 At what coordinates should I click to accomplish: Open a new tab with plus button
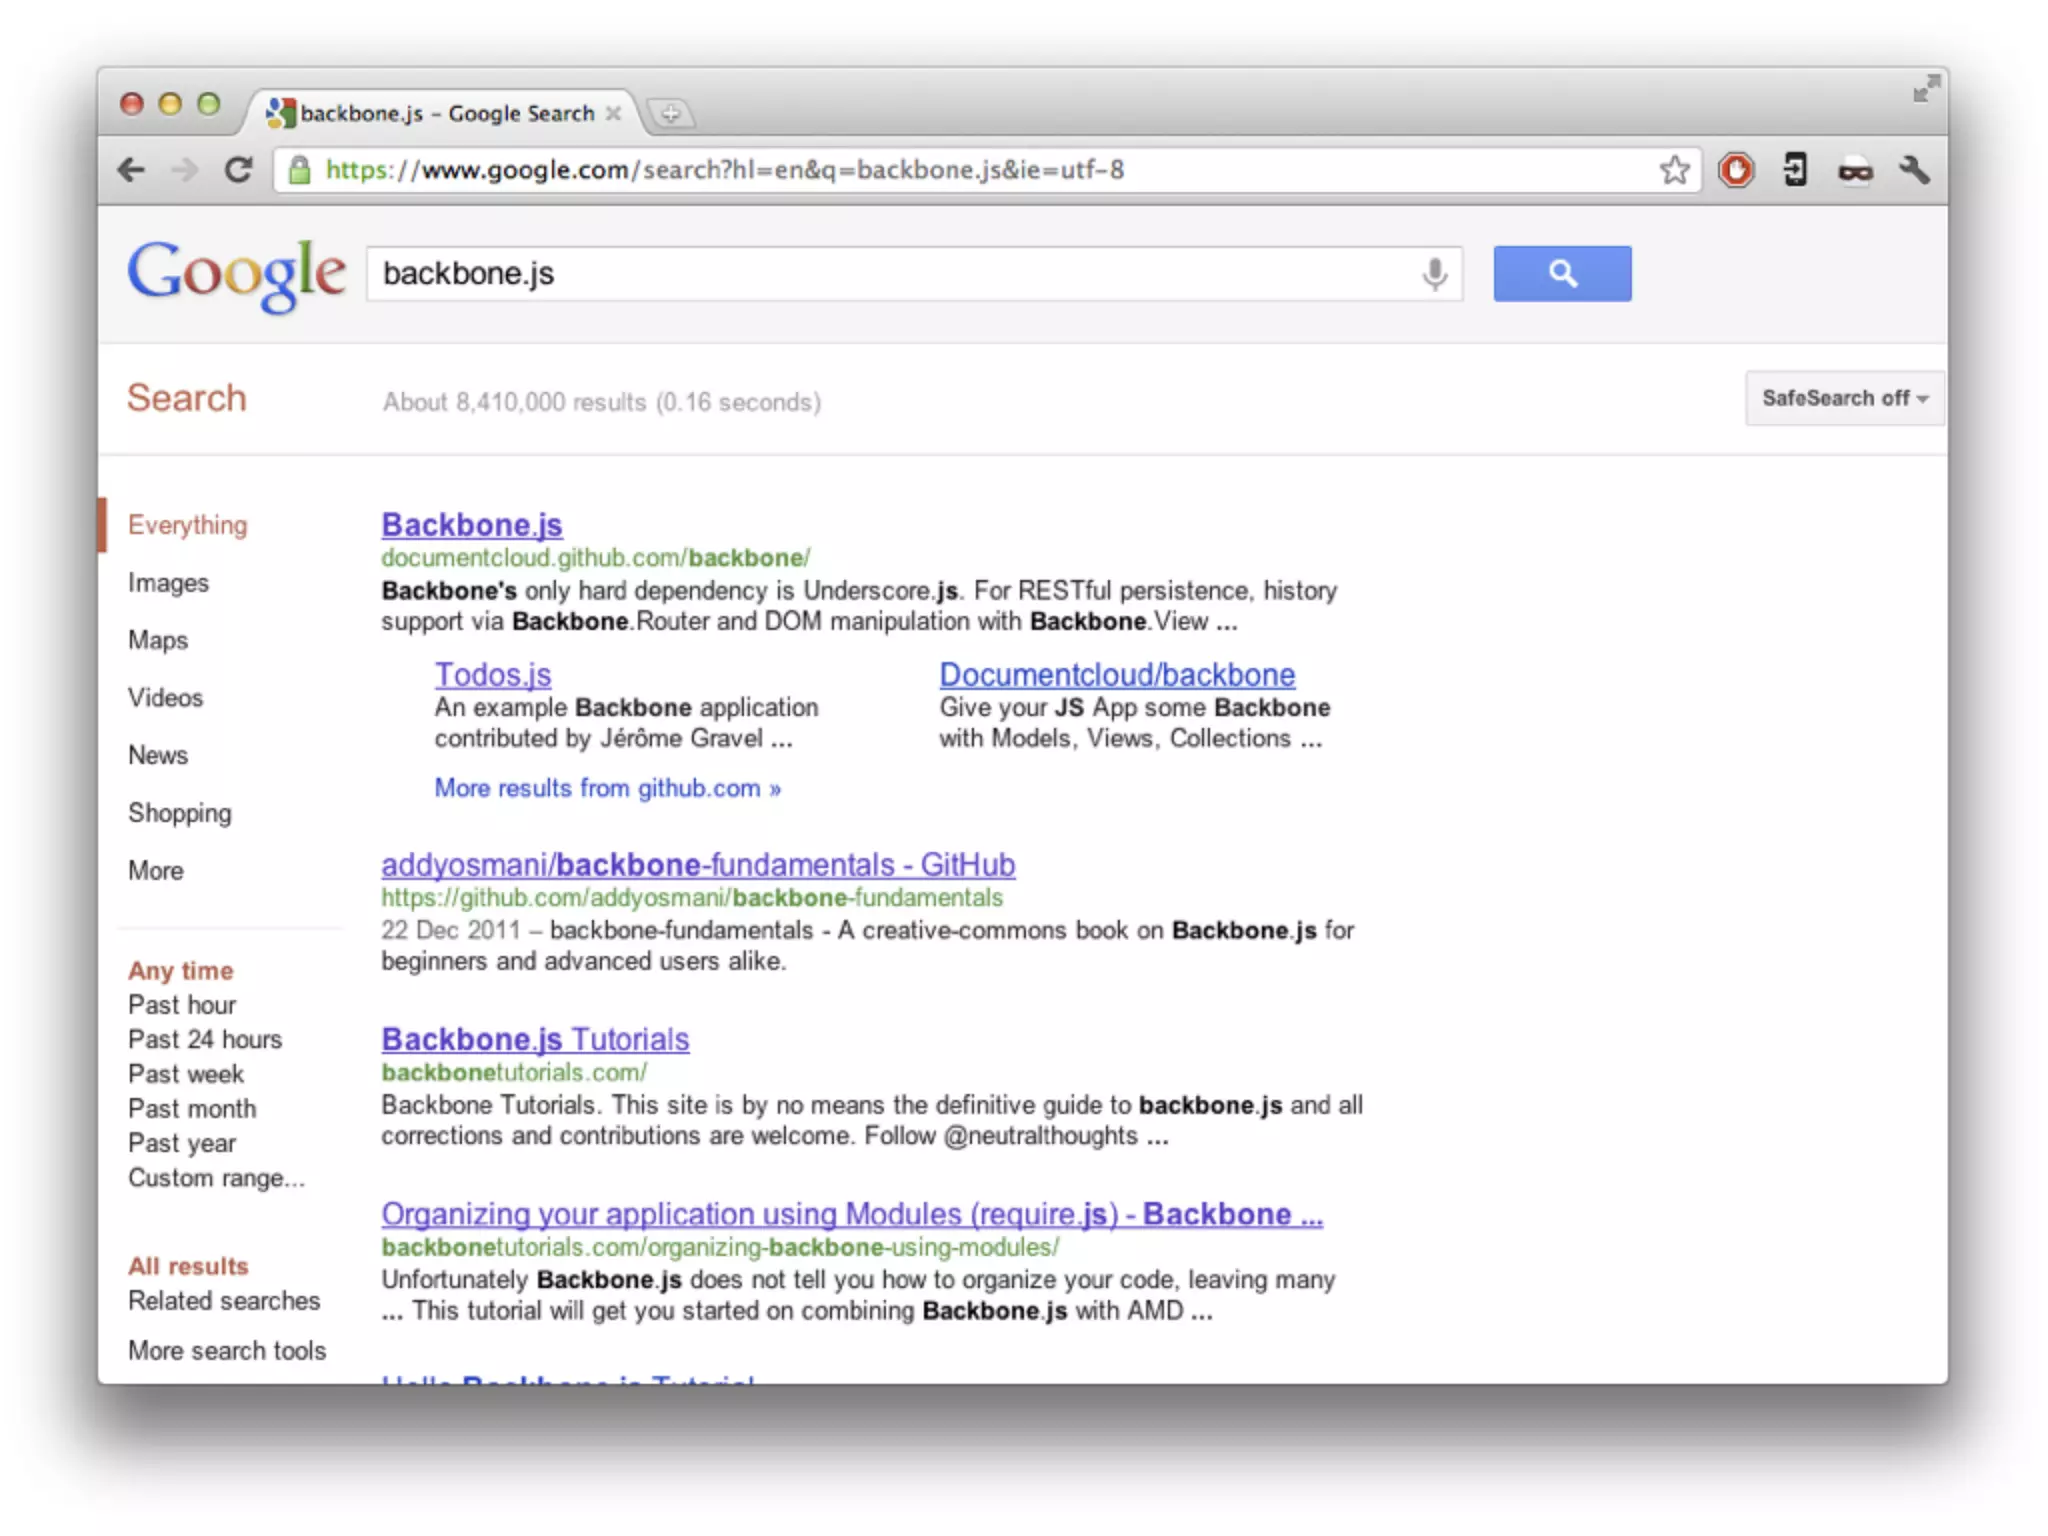(x=671, y=114)
